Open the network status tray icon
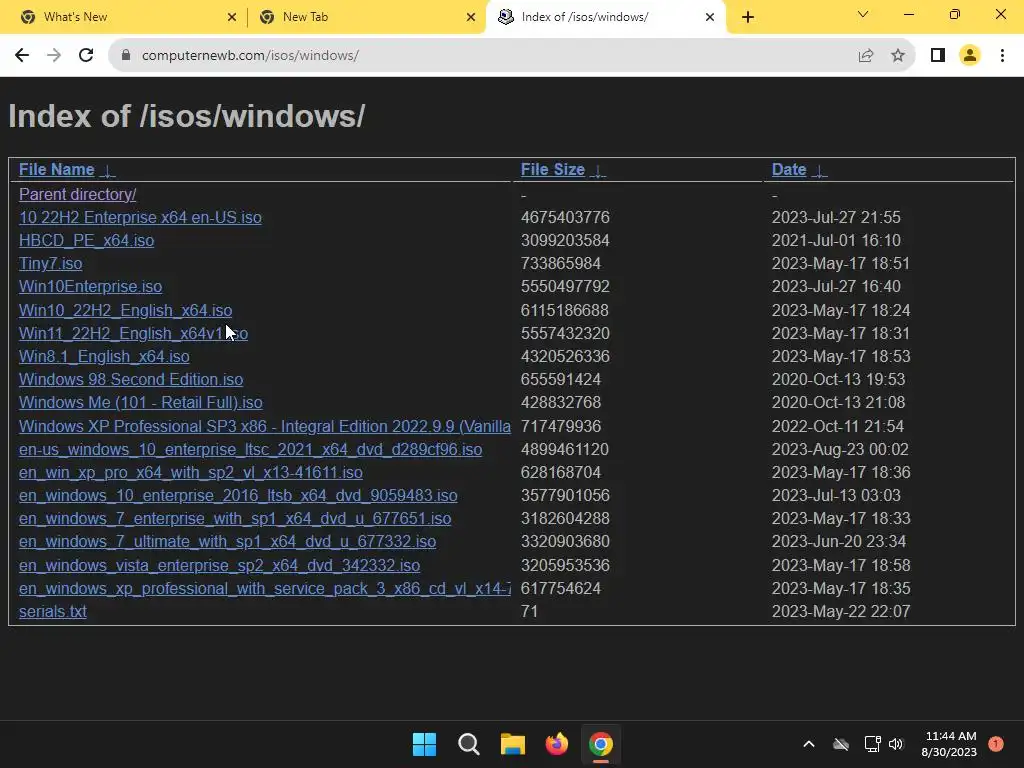 coord(872,744)
